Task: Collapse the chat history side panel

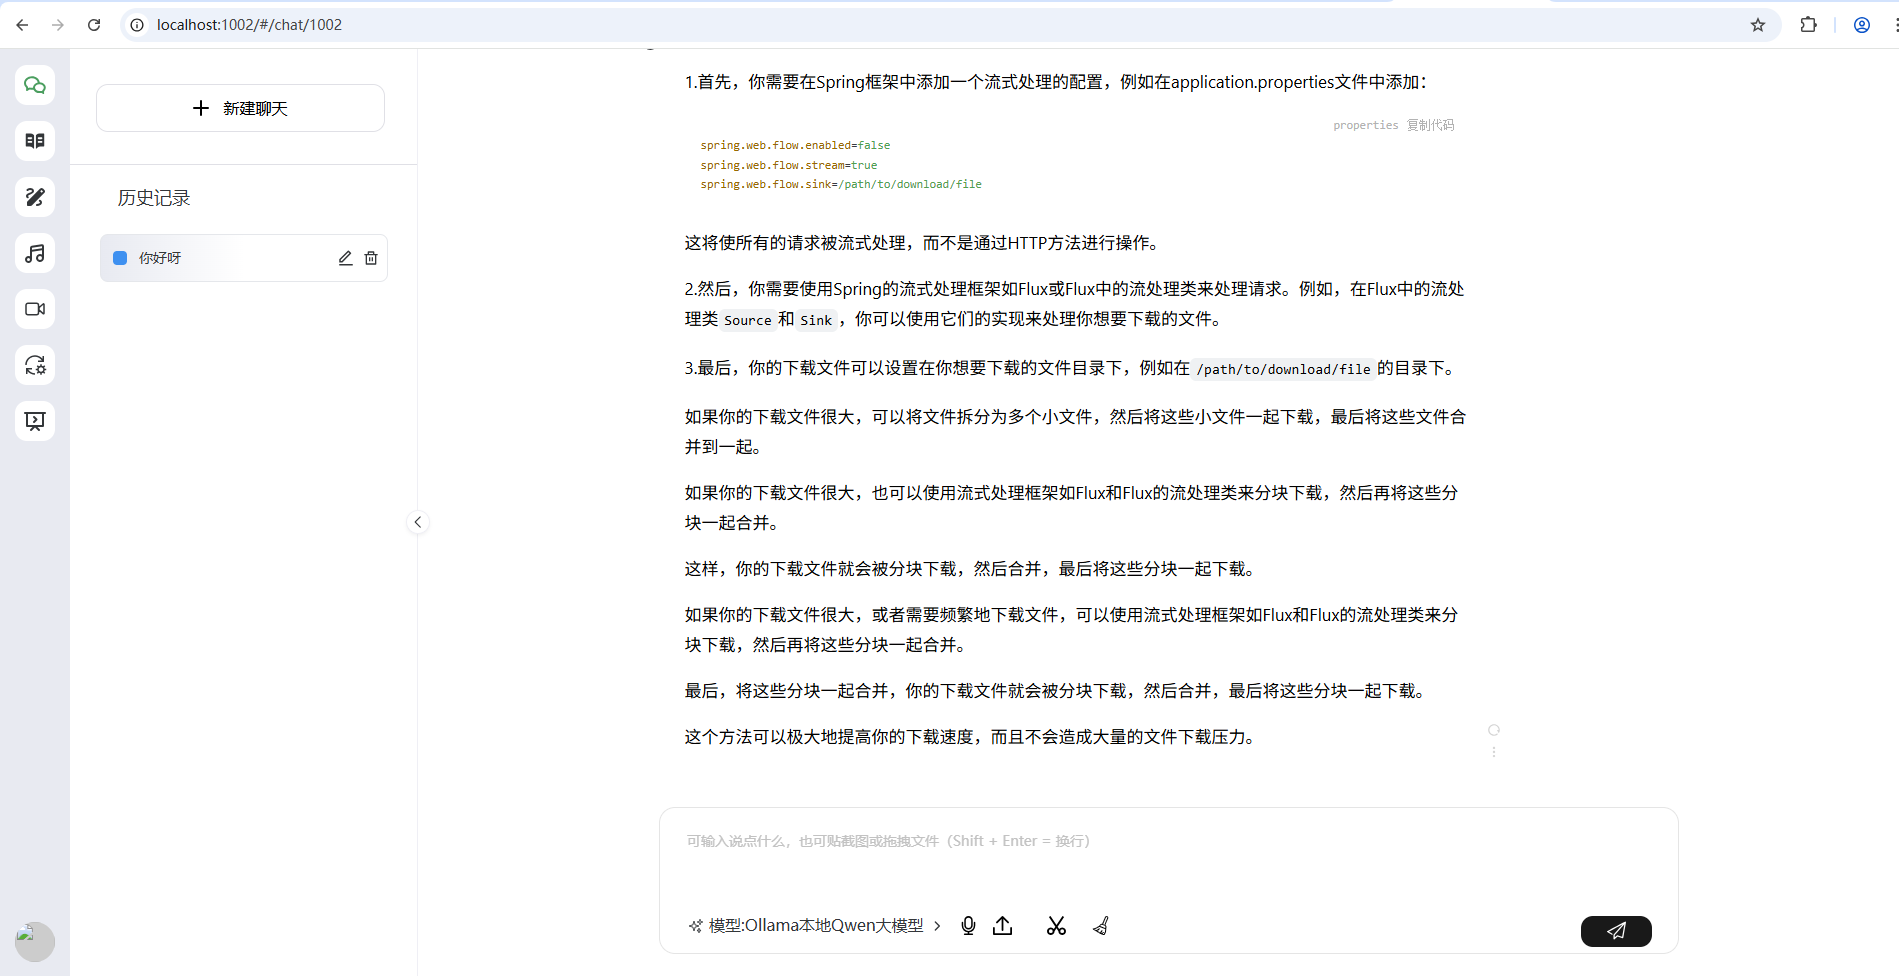Action: pos(418,522)
